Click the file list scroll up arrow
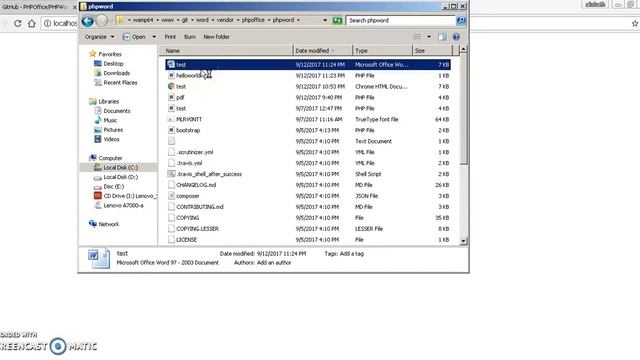The height and width of the screenshot is (360, 640). (x=463, y=49)
